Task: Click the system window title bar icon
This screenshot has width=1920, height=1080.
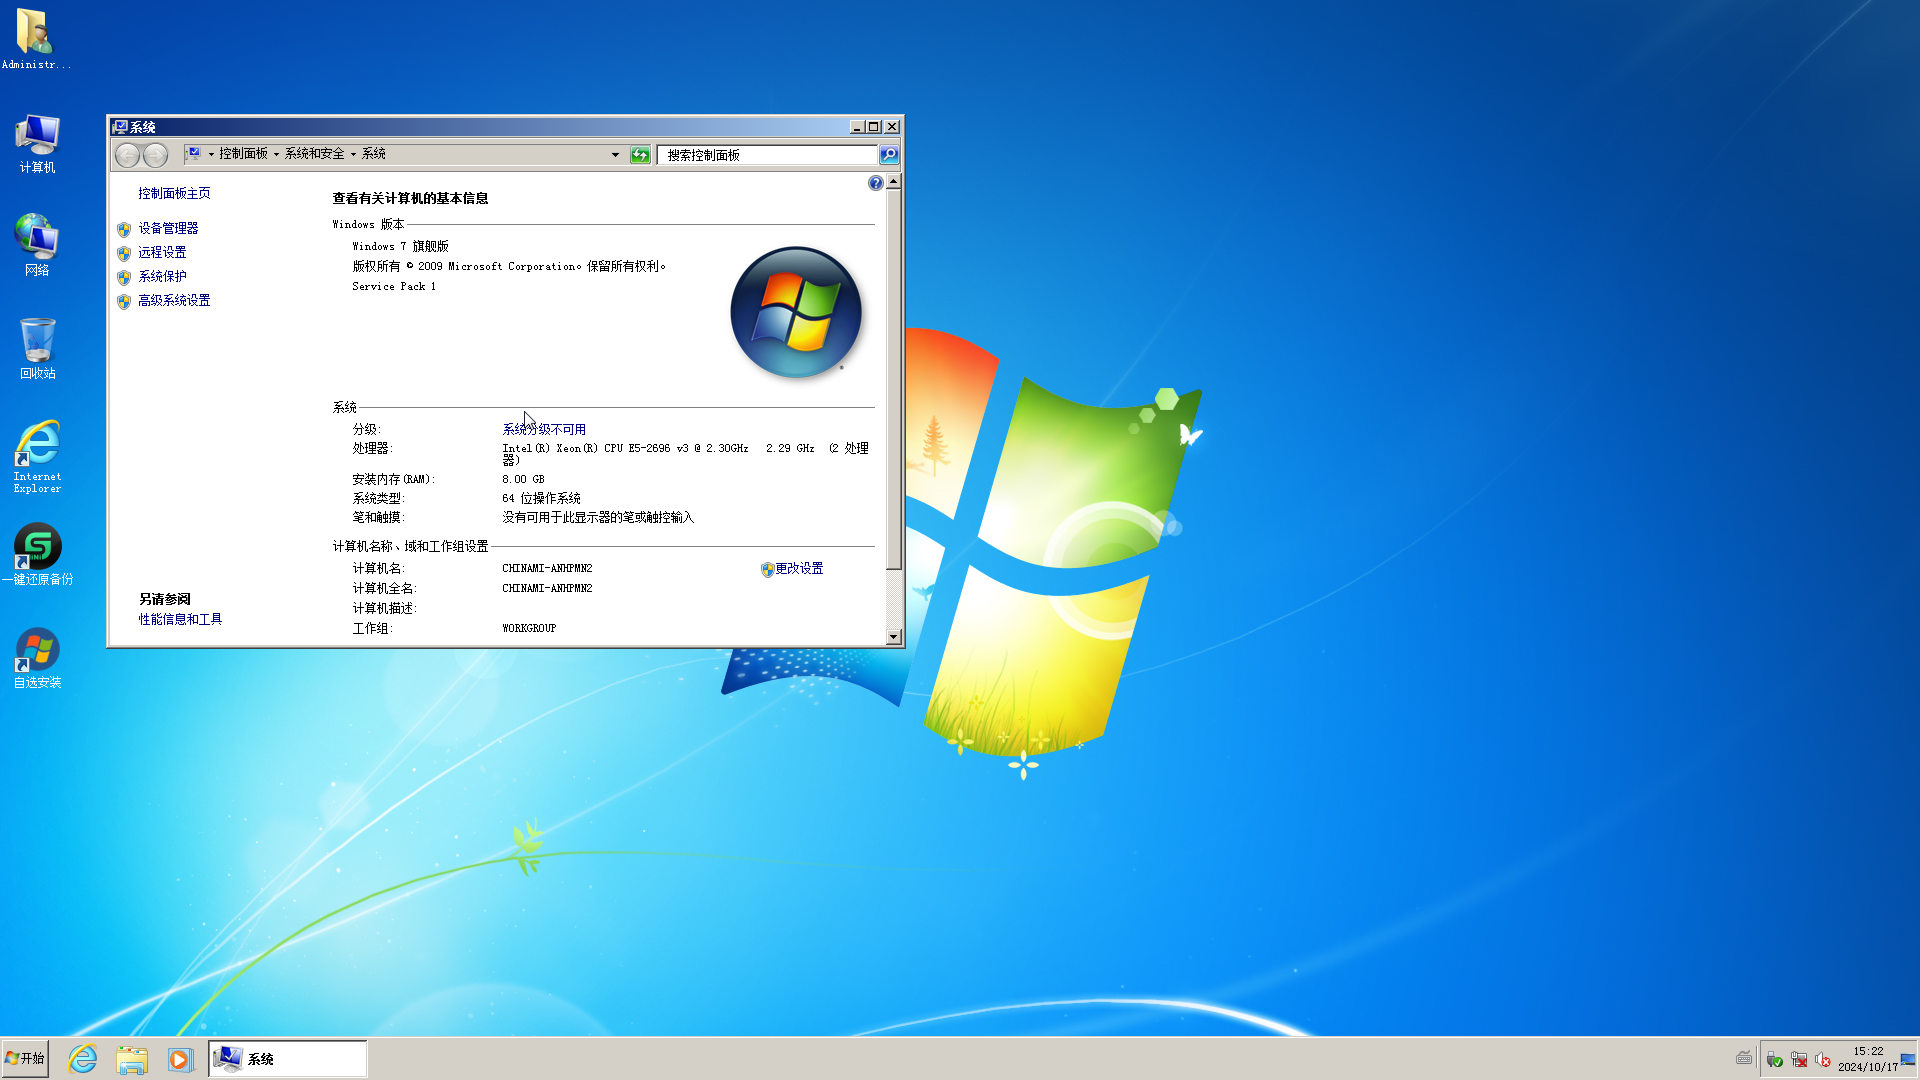Action: tap(120, 127)
